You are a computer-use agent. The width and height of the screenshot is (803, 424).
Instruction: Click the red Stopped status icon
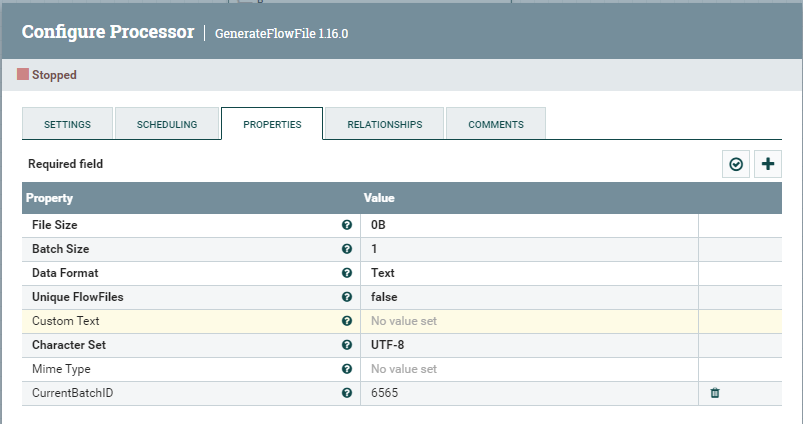[x=23, y=74]
